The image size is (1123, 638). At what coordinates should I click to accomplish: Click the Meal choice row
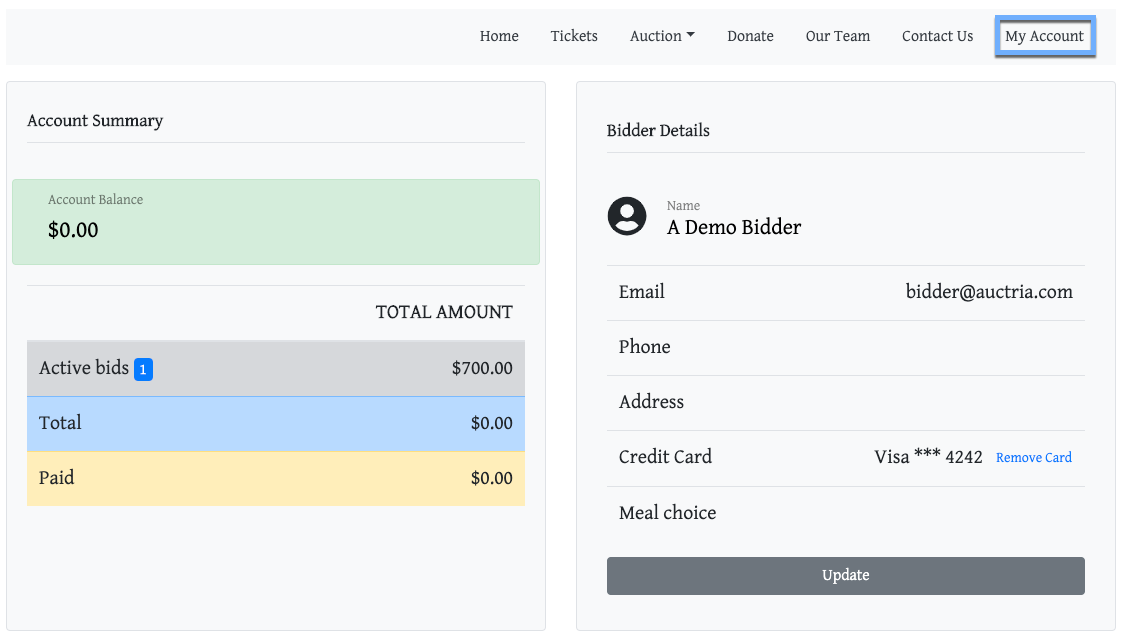point(845,513)
